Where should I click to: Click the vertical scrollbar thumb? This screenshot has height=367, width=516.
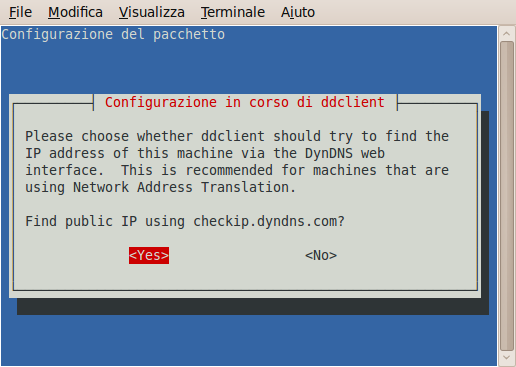tap(507, 196)
